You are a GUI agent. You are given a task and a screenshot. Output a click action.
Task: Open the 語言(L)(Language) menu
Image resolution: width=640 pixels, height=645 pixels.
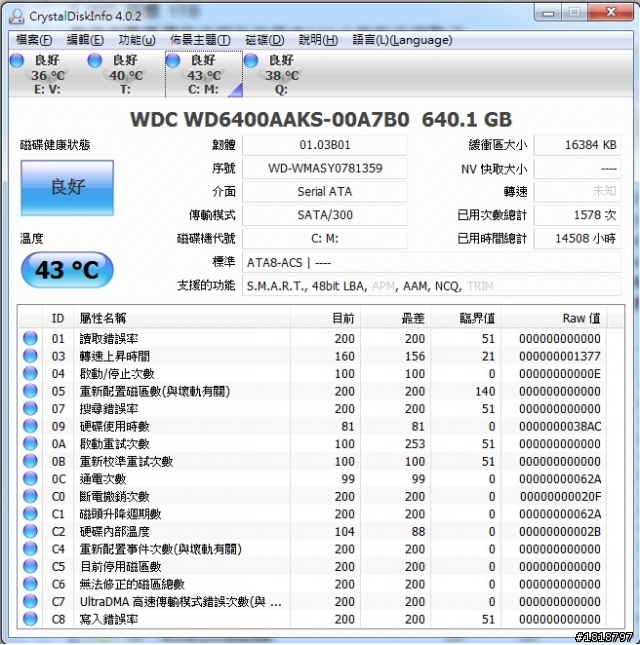[402, 40]
